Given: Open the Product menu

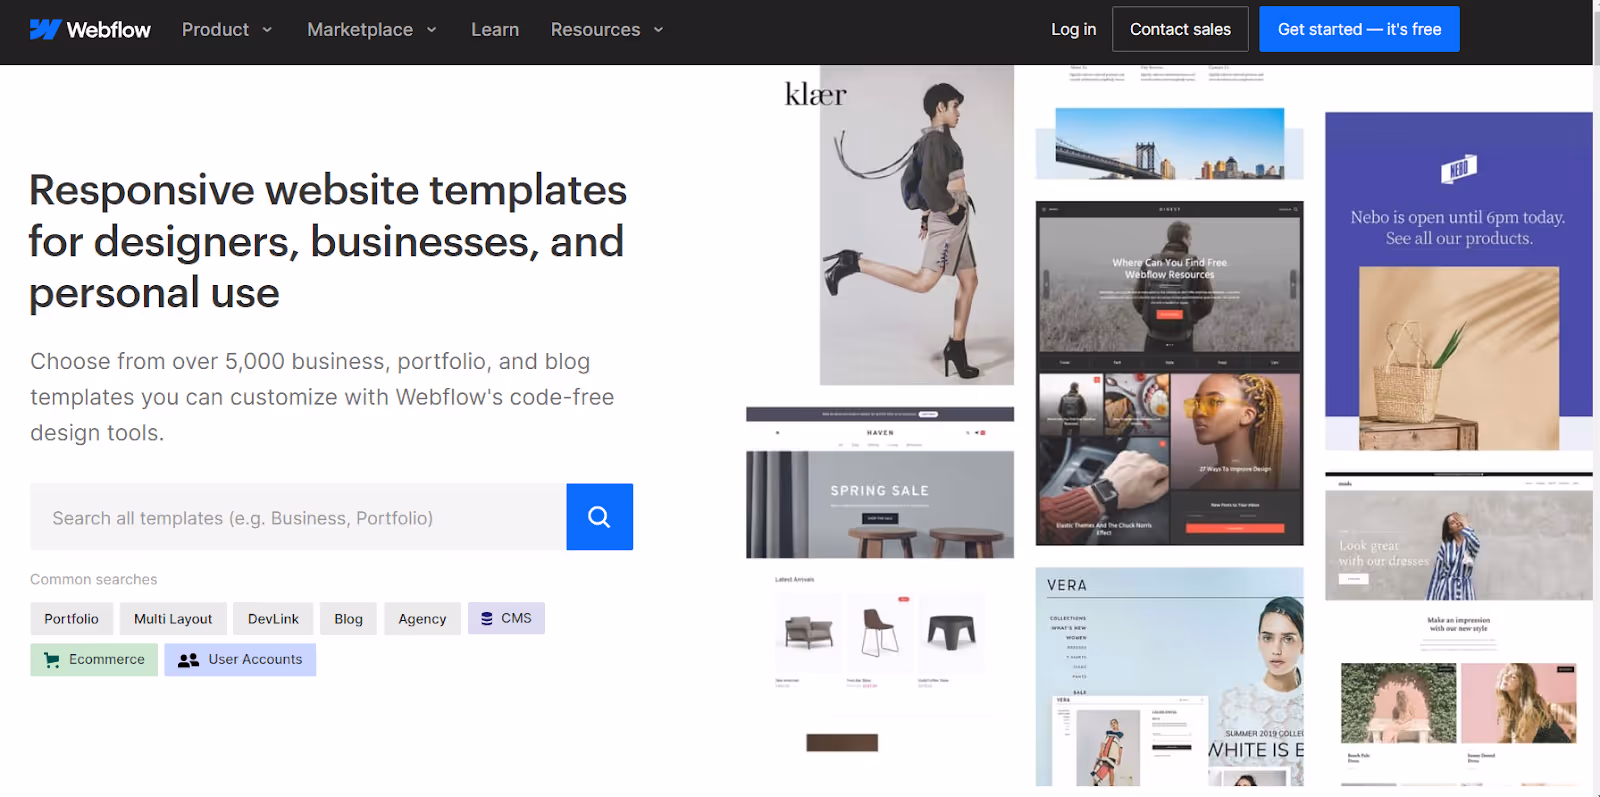Looking at the screenshot, I should point(227,30).
